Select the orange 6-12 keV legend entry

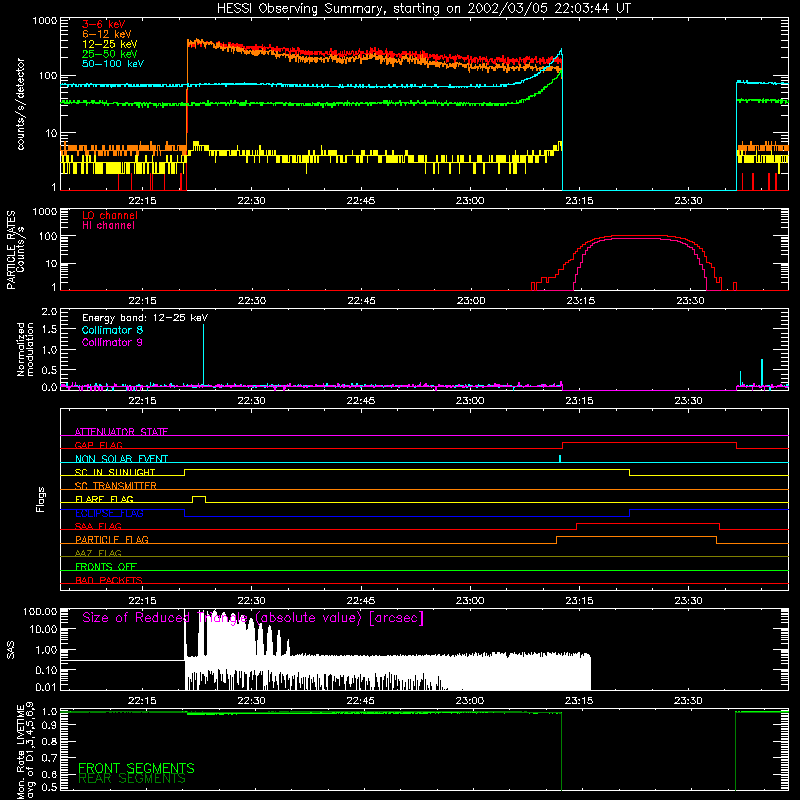point(107,34)
